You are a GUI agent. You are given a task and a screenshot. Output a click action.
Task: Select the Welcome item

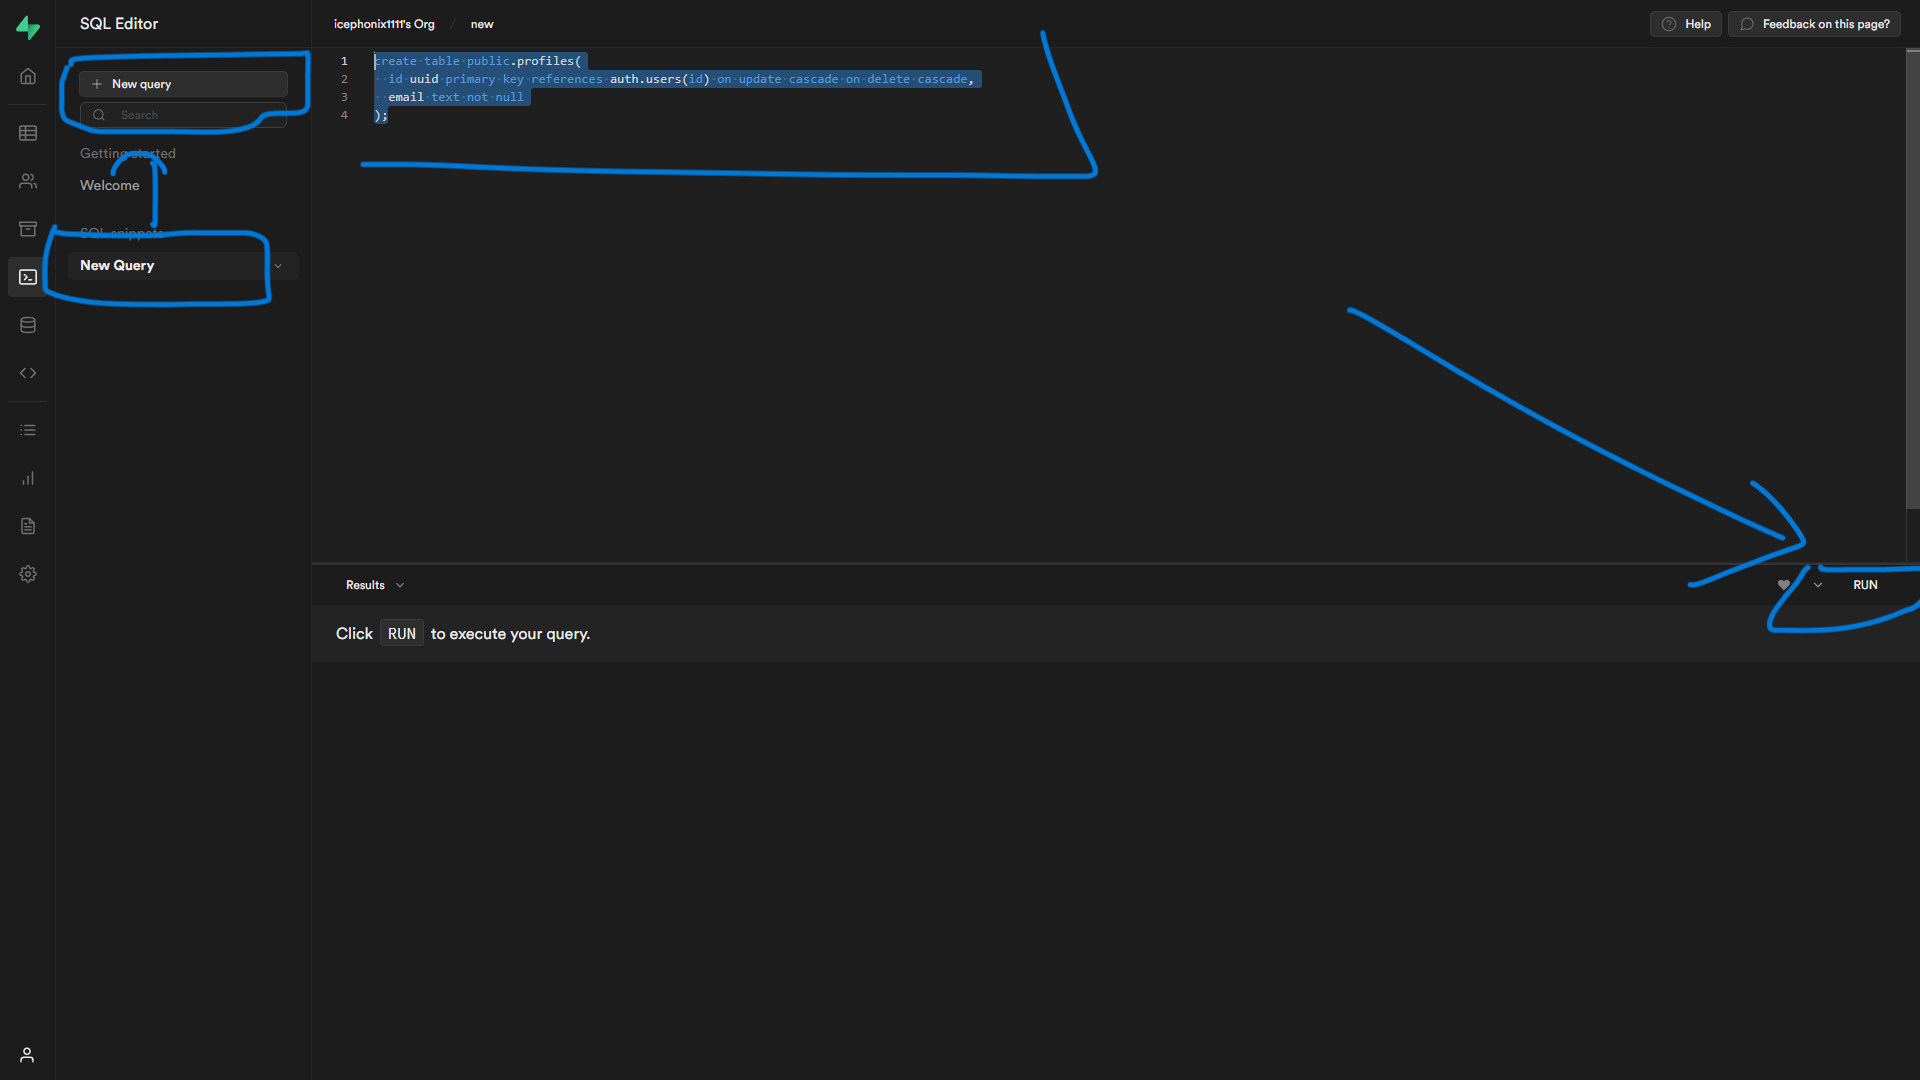tap(110, 186)
